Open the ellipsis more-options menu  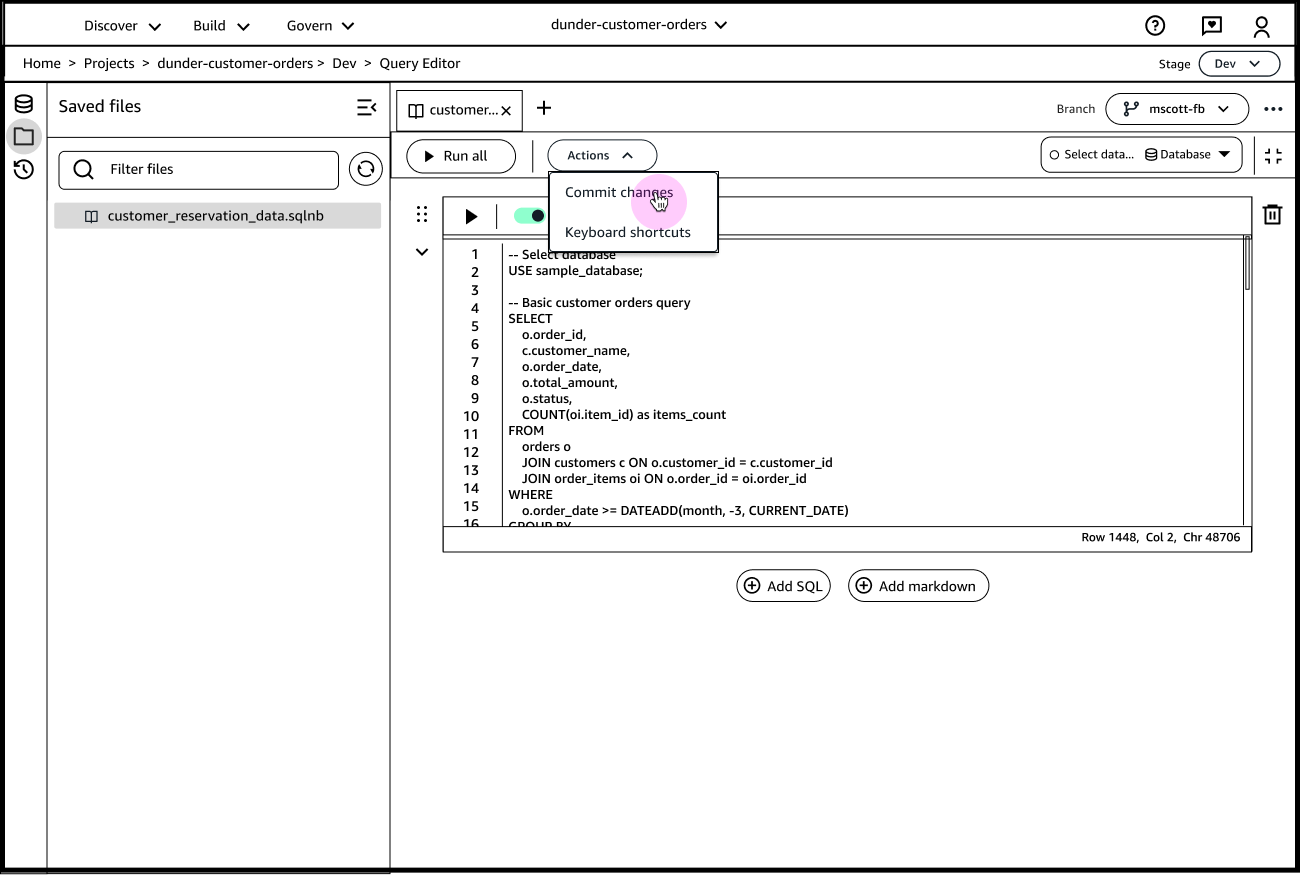[x=1274, y=108]
